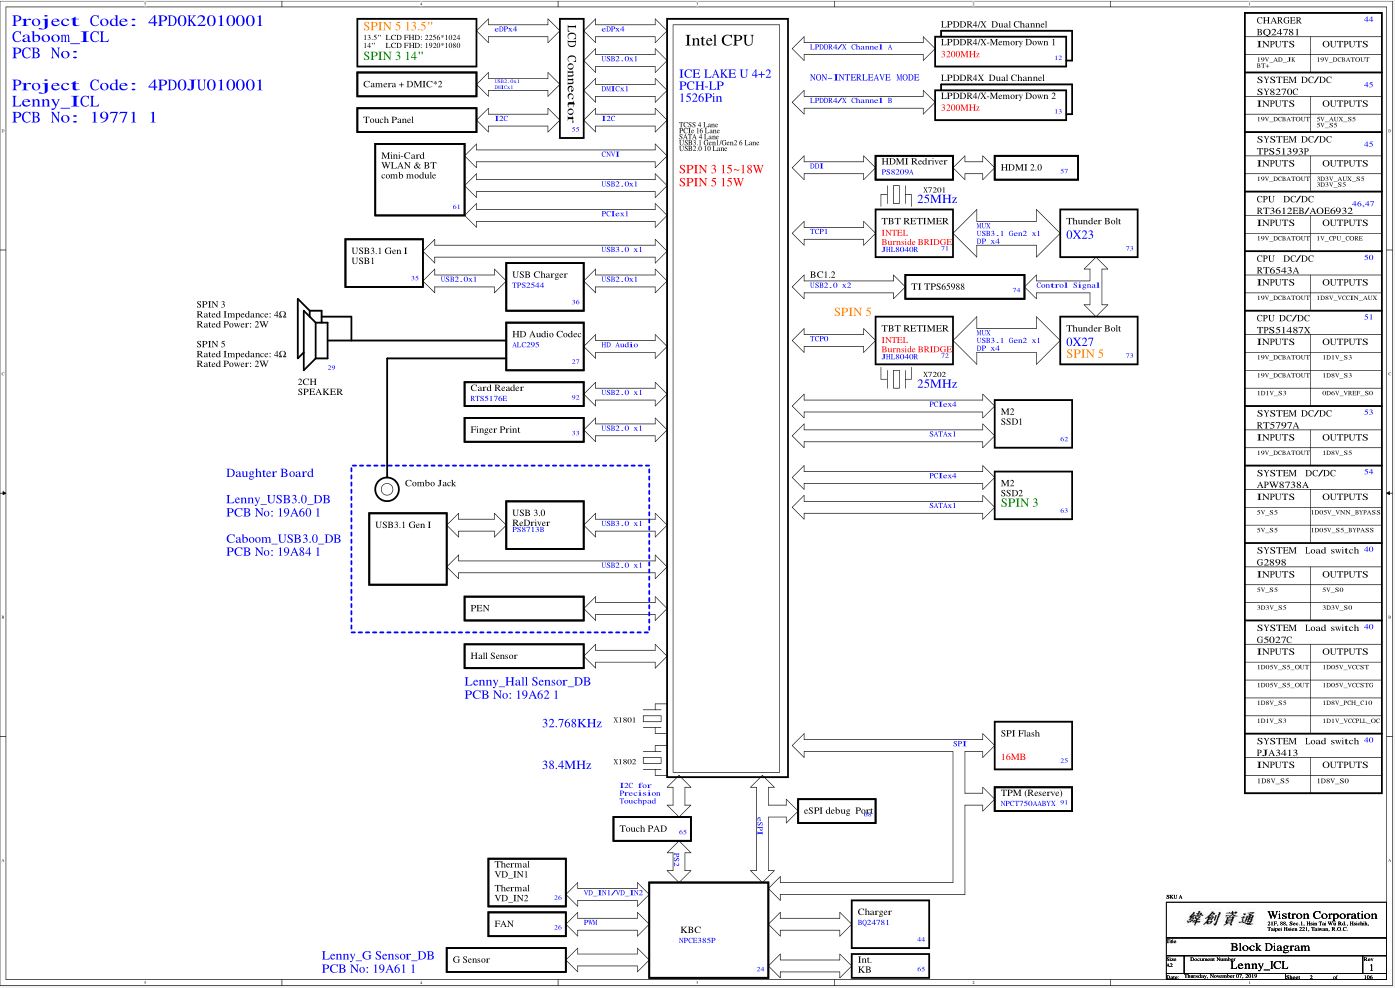Click the eSPI debug Port block

[x=837, y=811]
